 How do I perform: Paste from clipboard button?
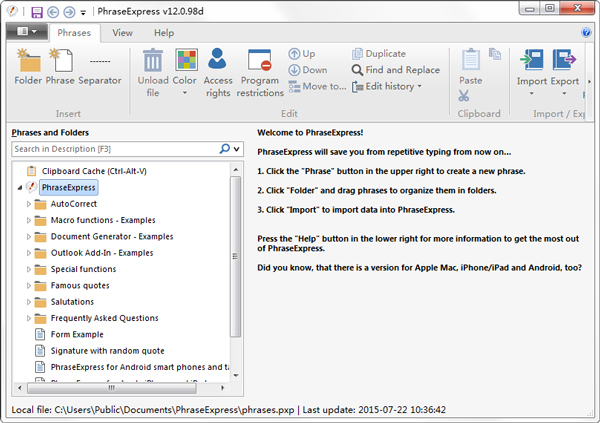[x=471, y=67]
